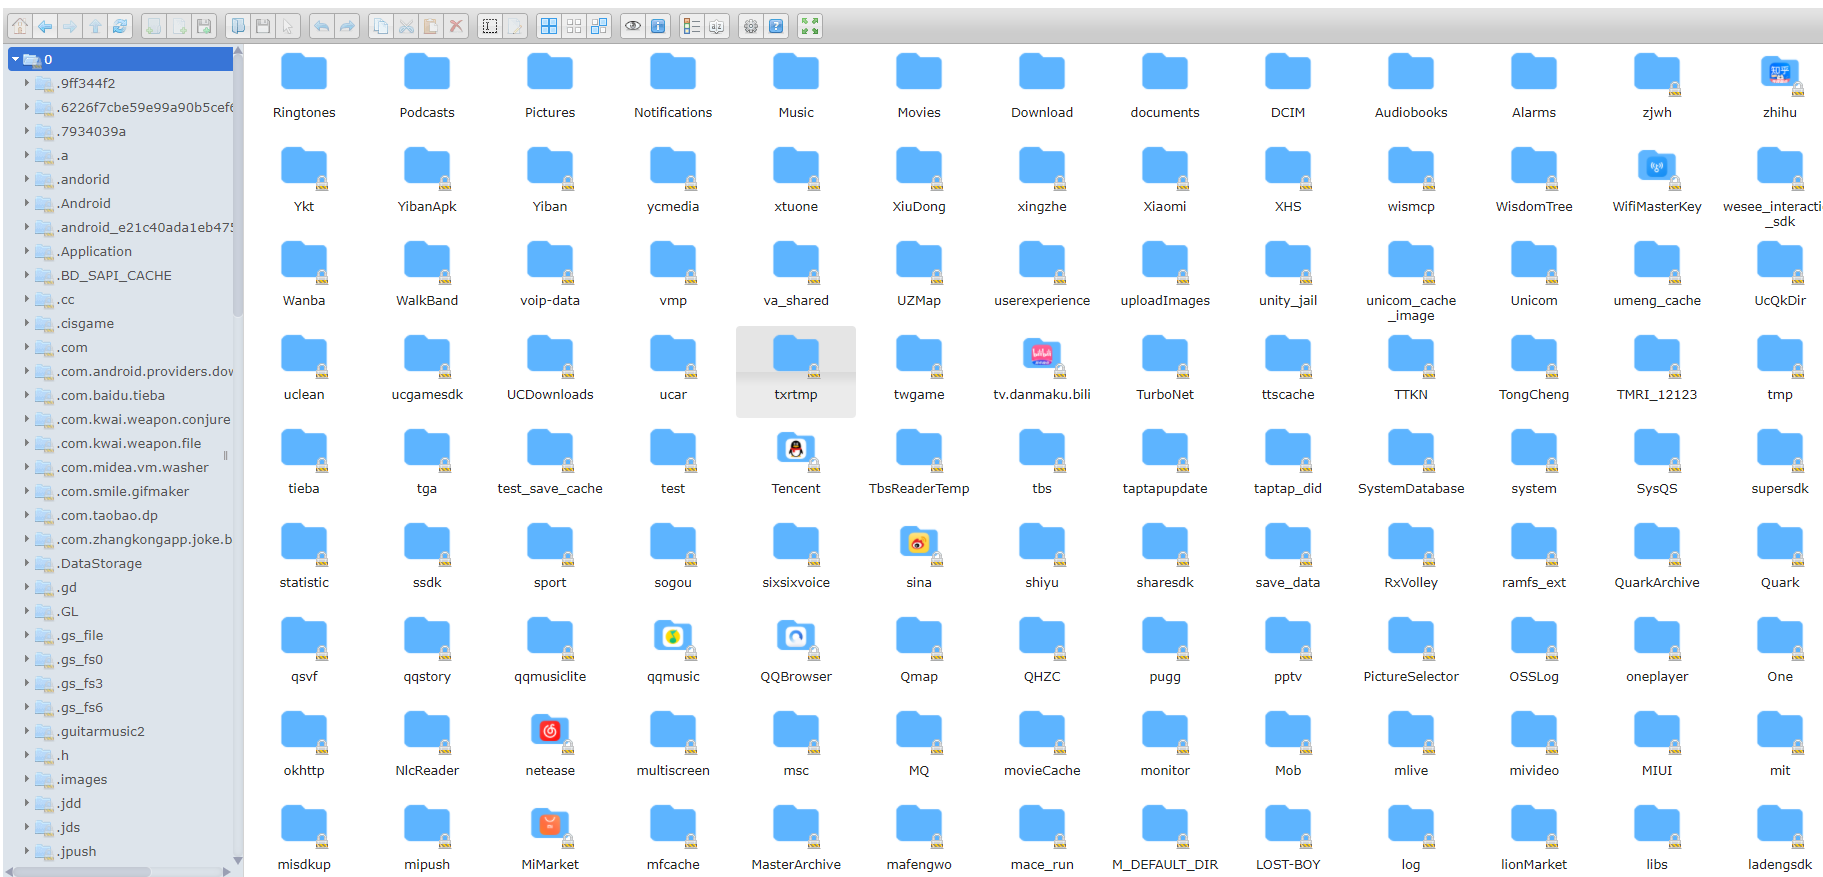Click the MasterArchive folder label

click(796, 864)
